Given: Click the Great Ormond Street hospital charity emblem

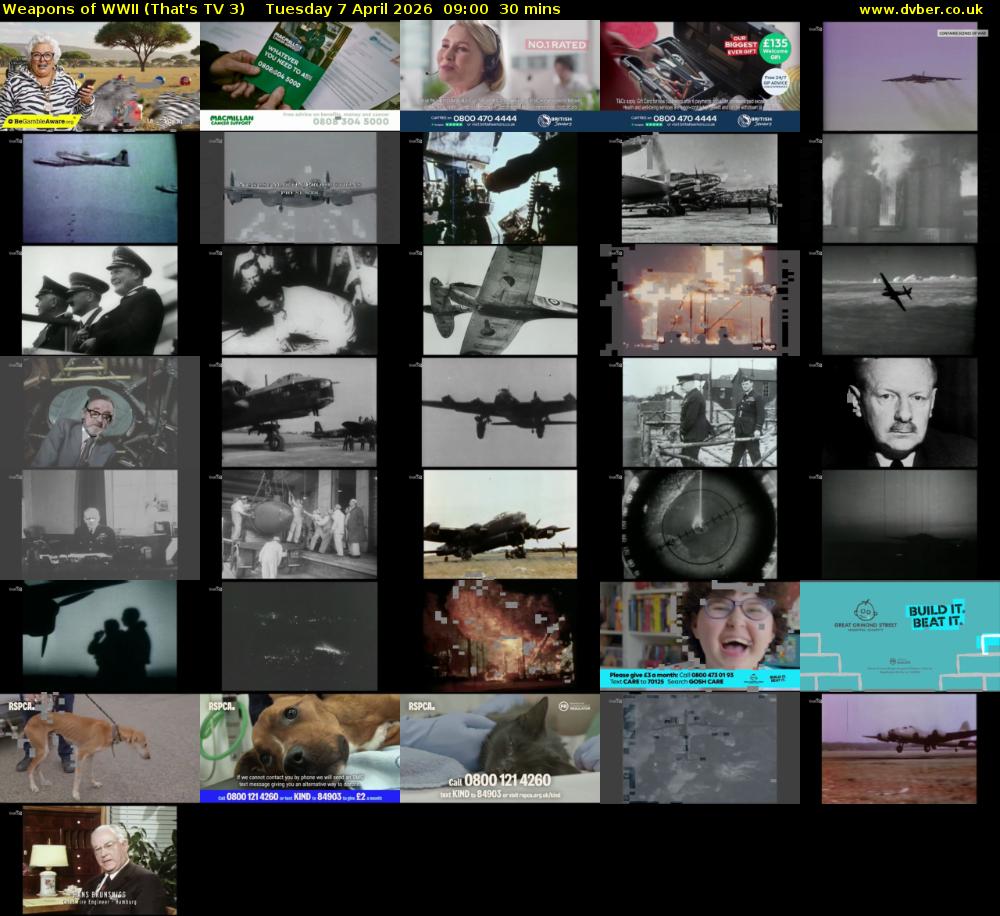Looking at the screenshot, I should 865,611.
